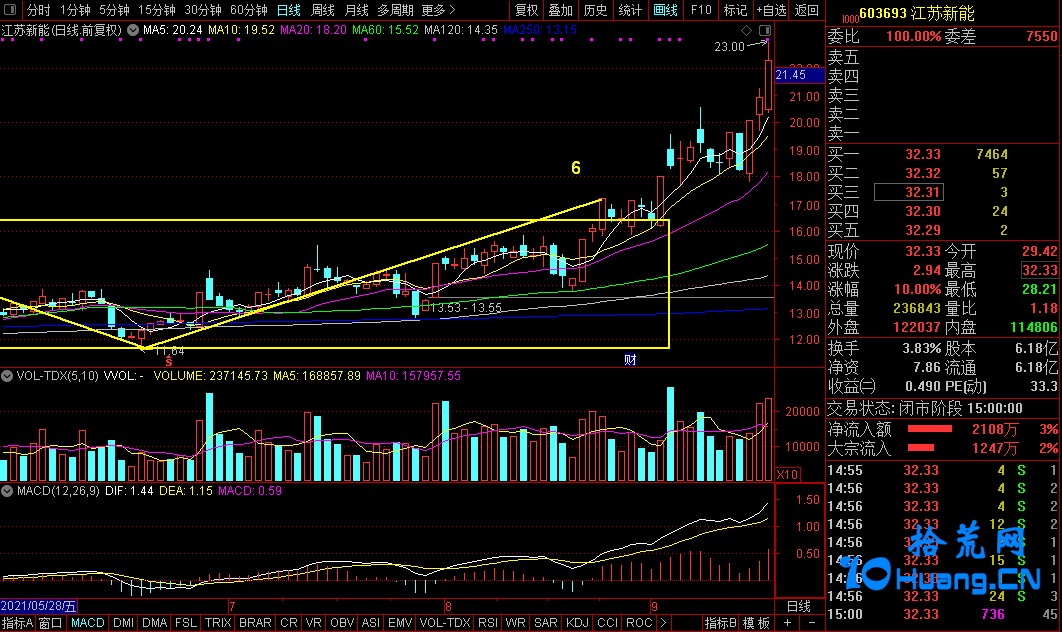Toggle the panel layout icon above the price axis
Screen dimensions: 1062x632
[x=765, y=30]
